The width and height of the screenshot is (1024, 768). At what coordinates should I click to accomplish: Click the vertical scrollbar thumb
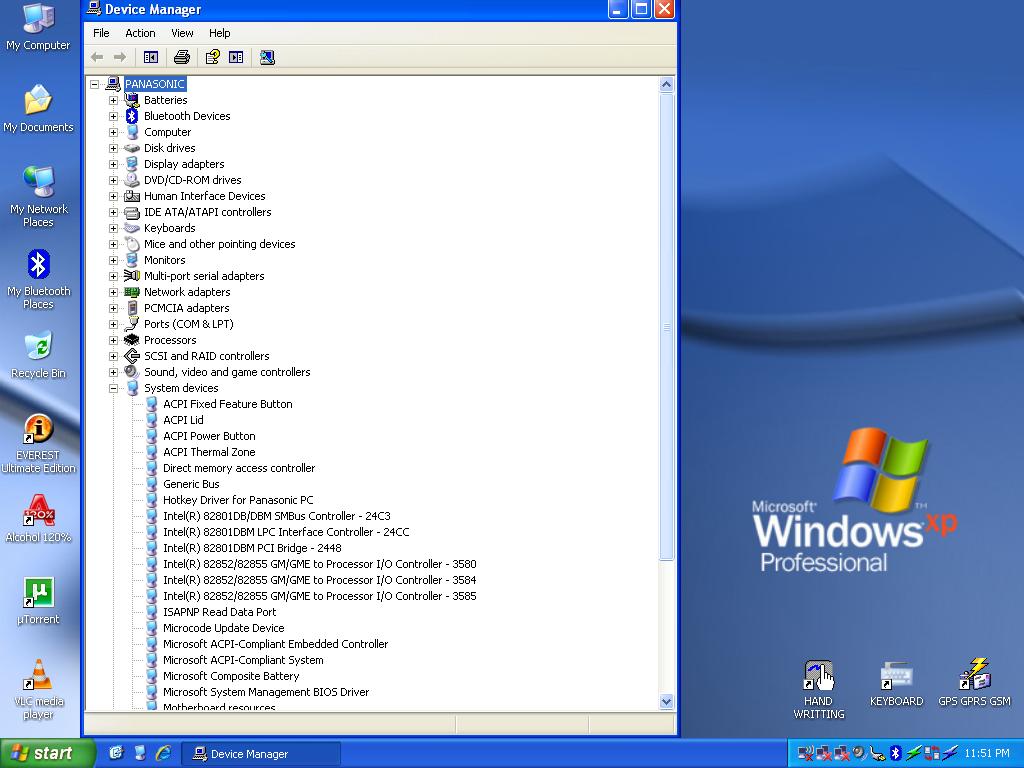tap(666, 327)
